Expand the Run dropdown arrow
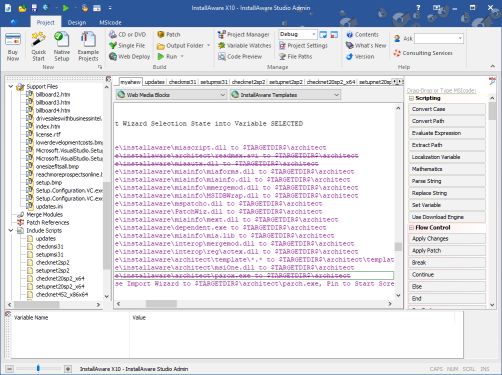 182,56
